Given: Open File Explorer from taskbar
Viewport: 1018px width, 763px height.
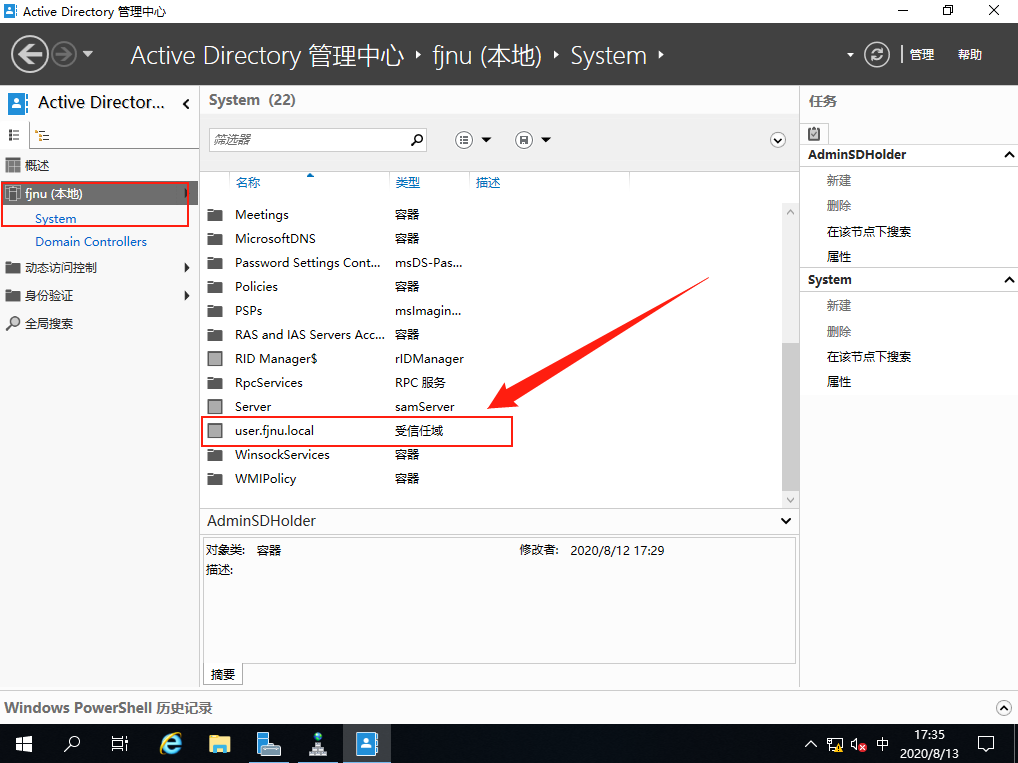Looking at the screenshot, I should tap(219, 744).
